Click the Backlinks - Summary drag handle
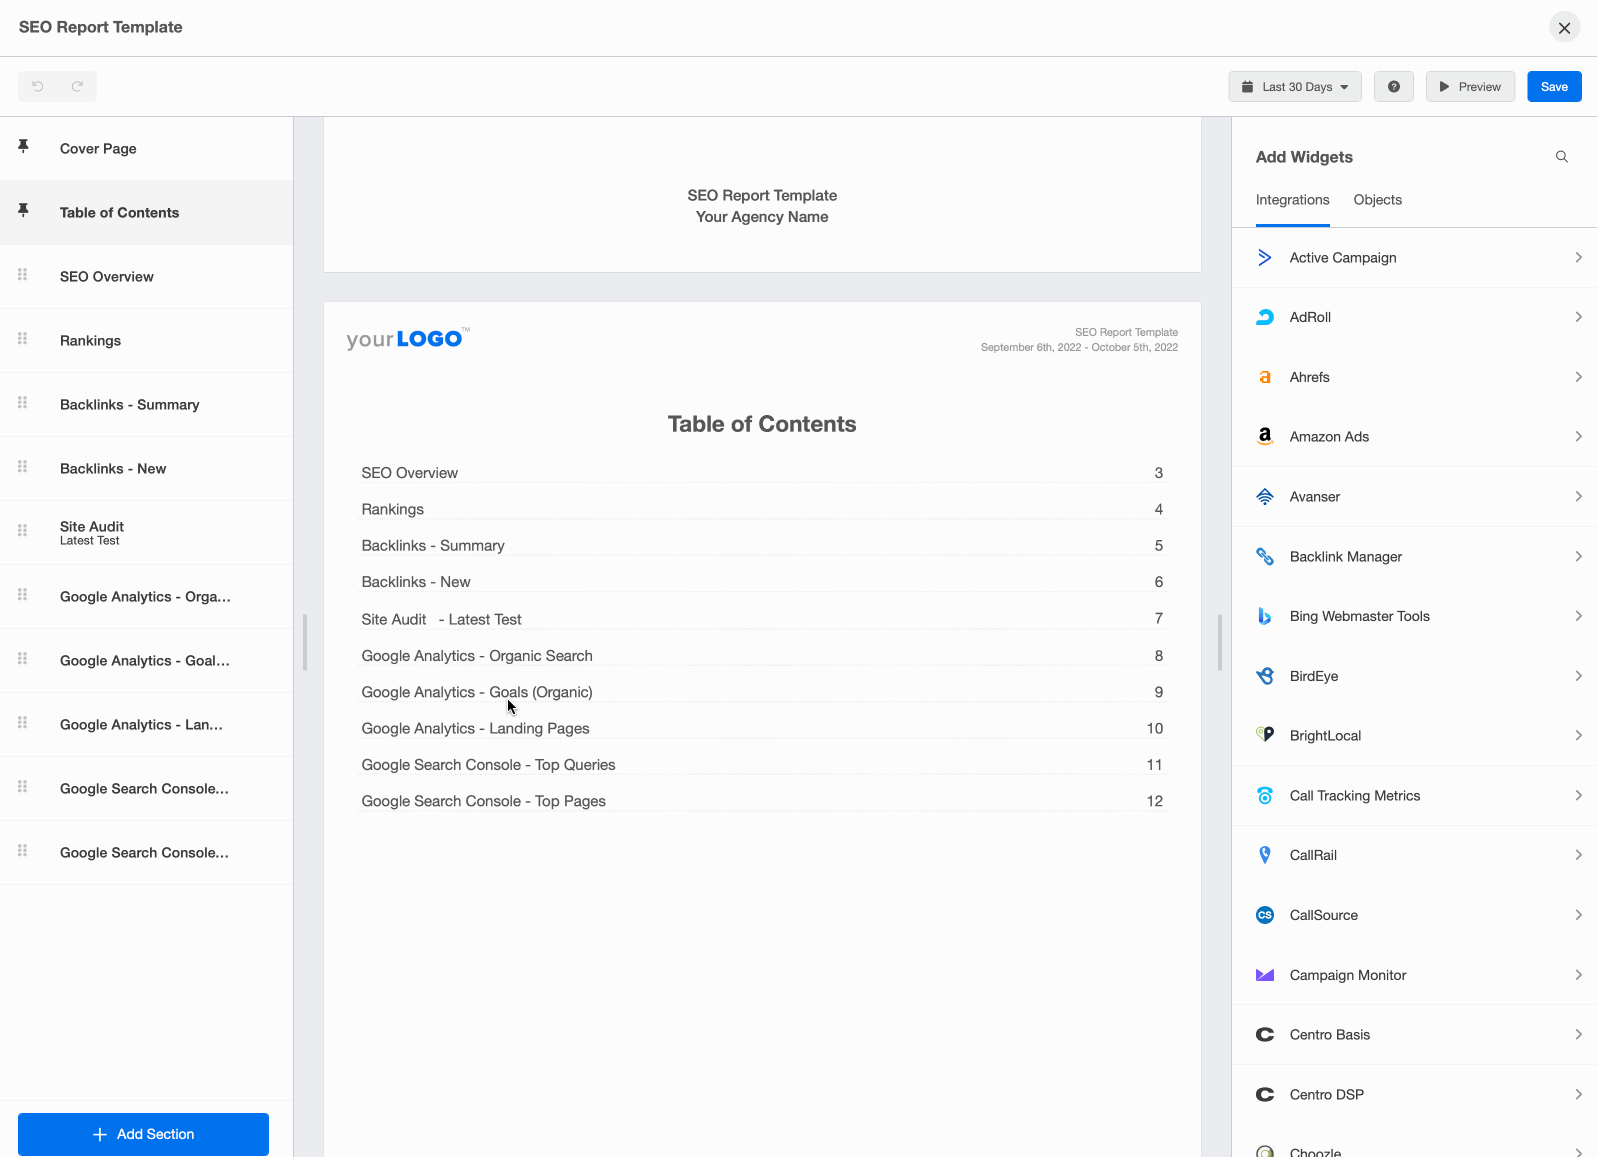 [x=22, y=402]
